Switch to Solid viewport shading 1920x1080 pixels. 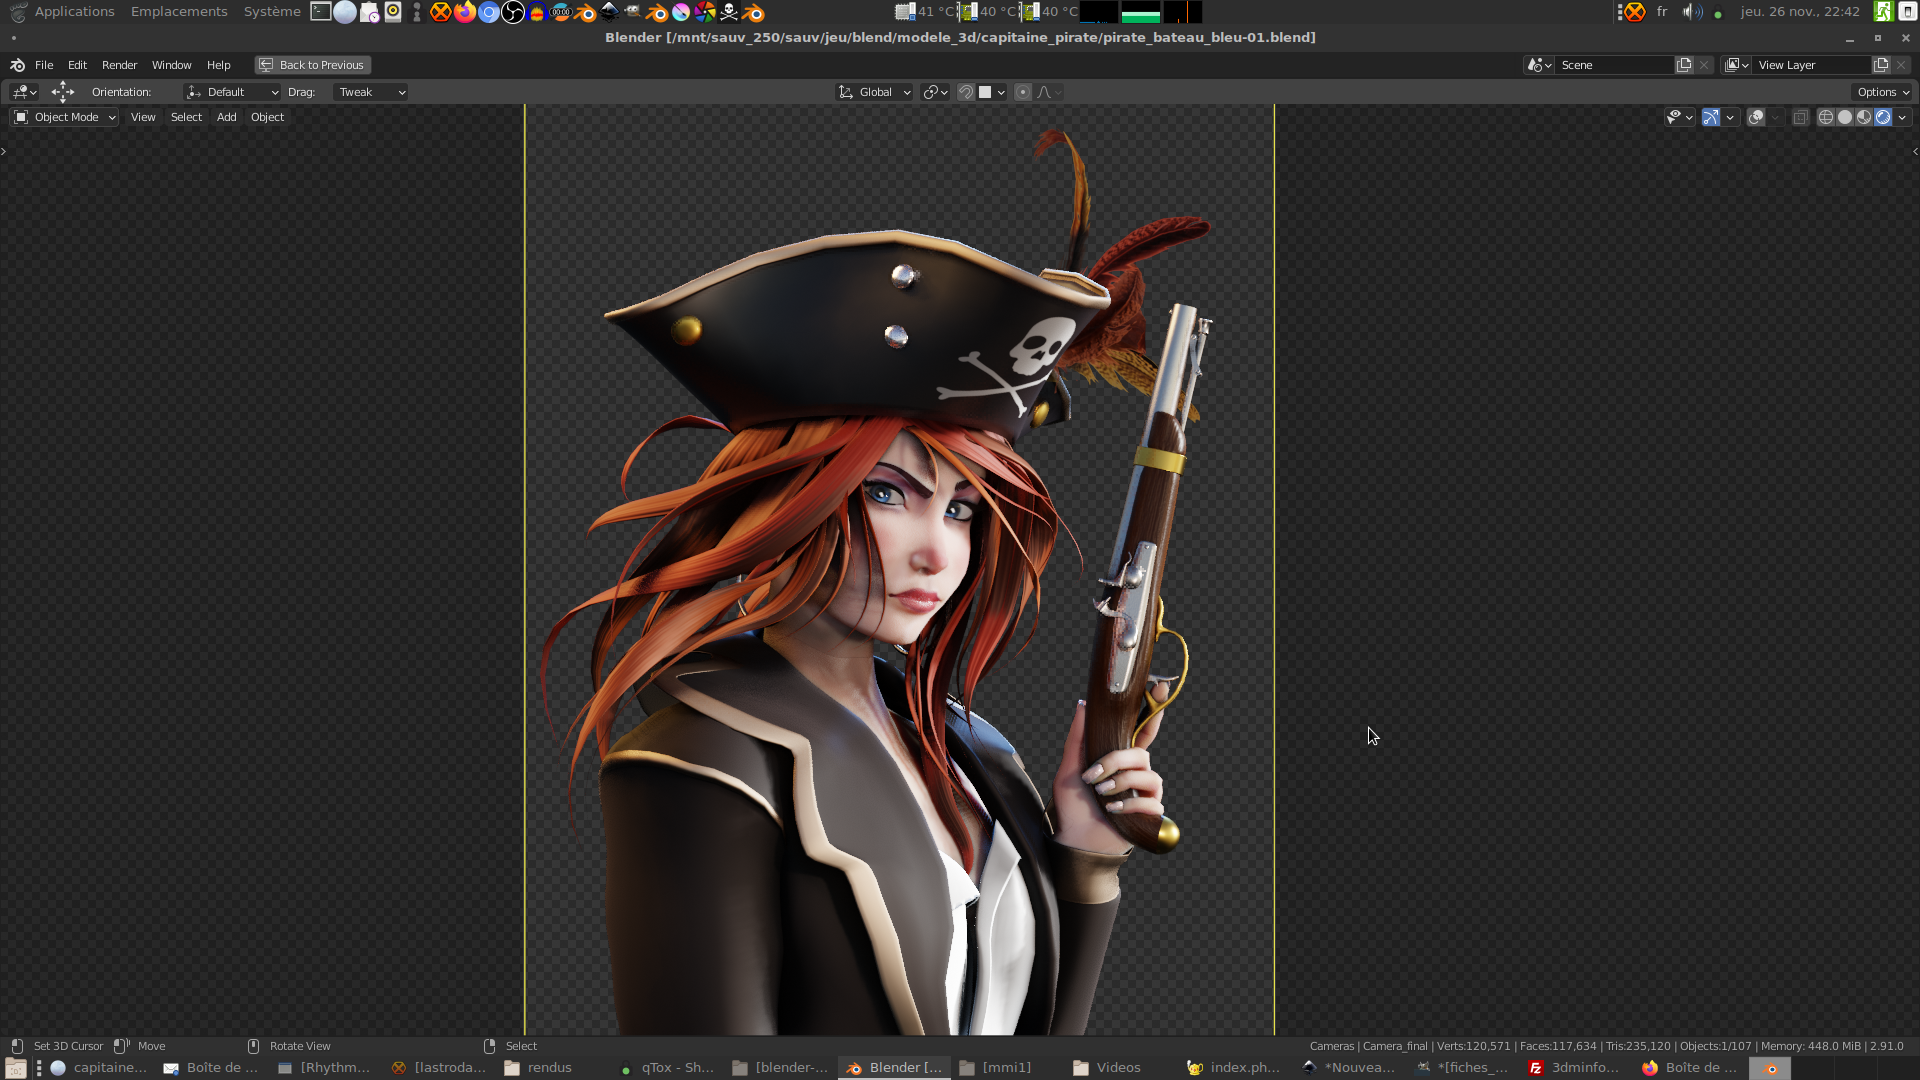pyautogui.click(x=1845, y=117)
